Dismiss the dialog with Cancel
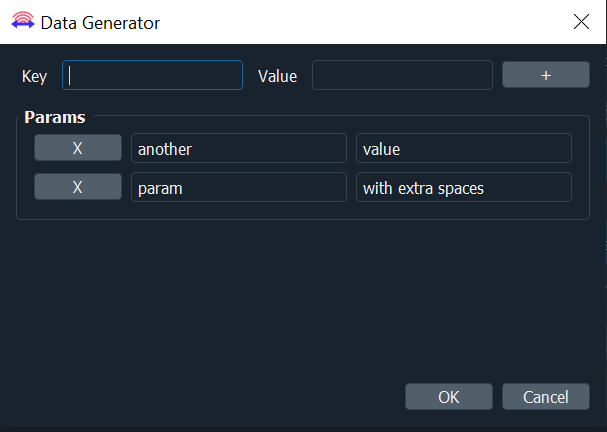Image resolution: width=607 pixels, height=432 pixels. (546, 397)
